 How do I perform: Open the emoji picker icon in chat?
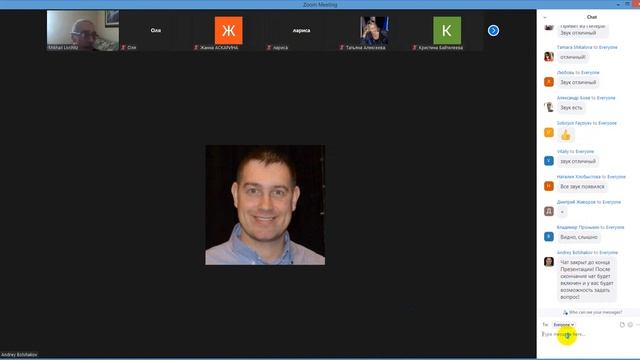pos(630,324)
